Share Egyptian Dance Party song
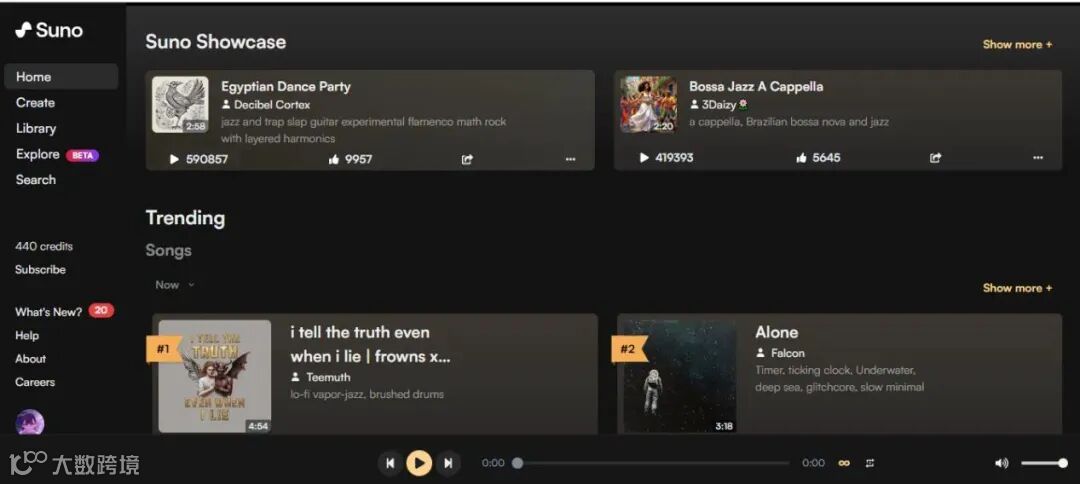This screenshot has height=484, width=1080. pyautogui.click(x=467, y=160)
